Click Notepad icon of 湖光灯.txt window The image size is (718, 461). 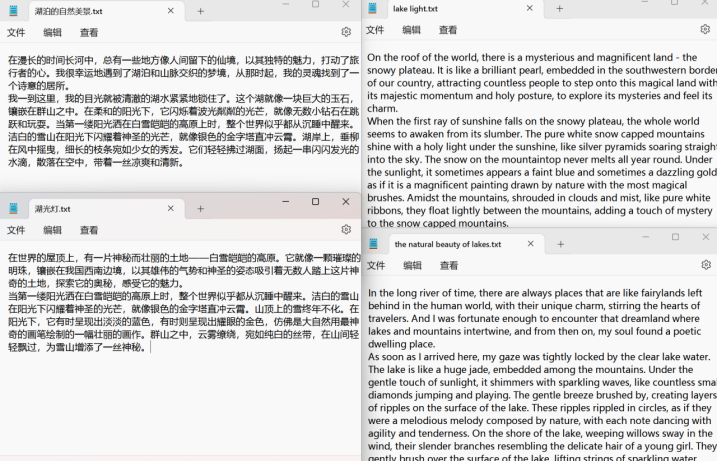13,208
